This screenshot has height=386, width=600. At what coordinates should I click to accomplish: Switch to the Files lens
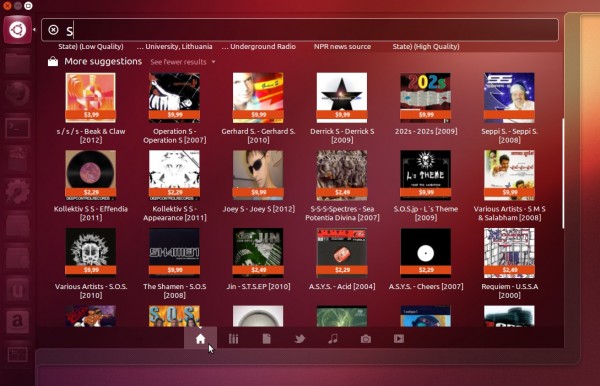tap(267, 339)
